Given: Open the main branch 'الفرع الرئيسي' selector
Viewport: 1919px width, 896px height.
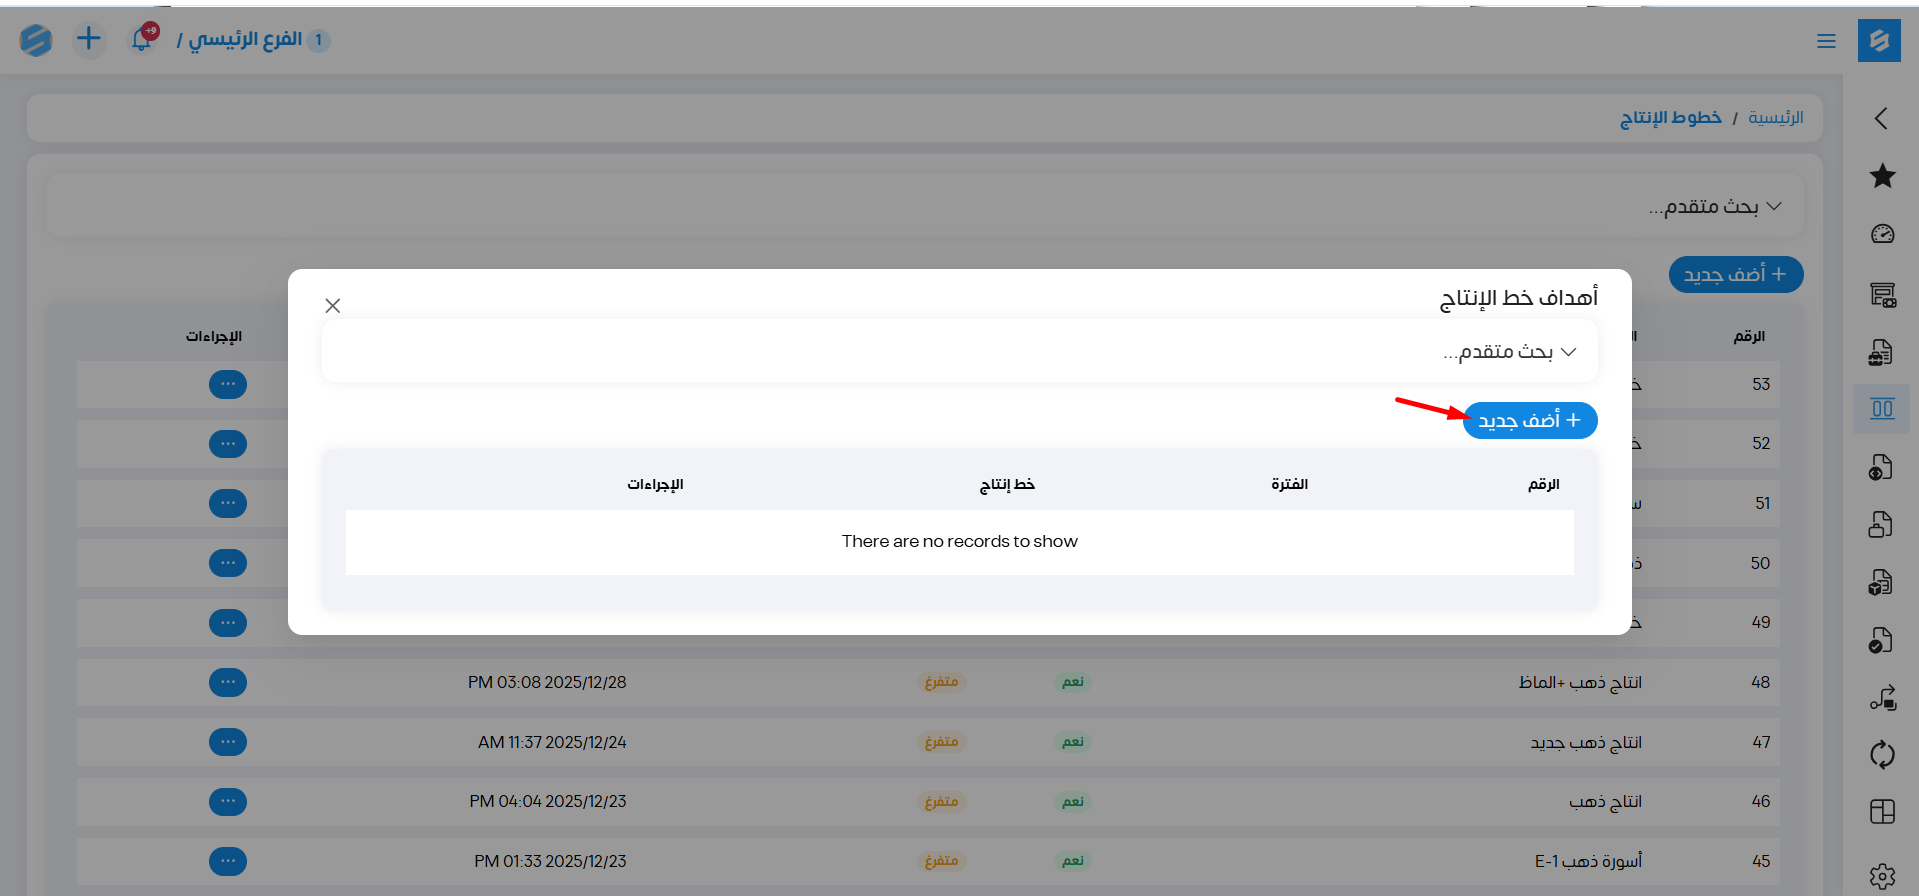Looking at the screenshot, I should pos(246,40).
